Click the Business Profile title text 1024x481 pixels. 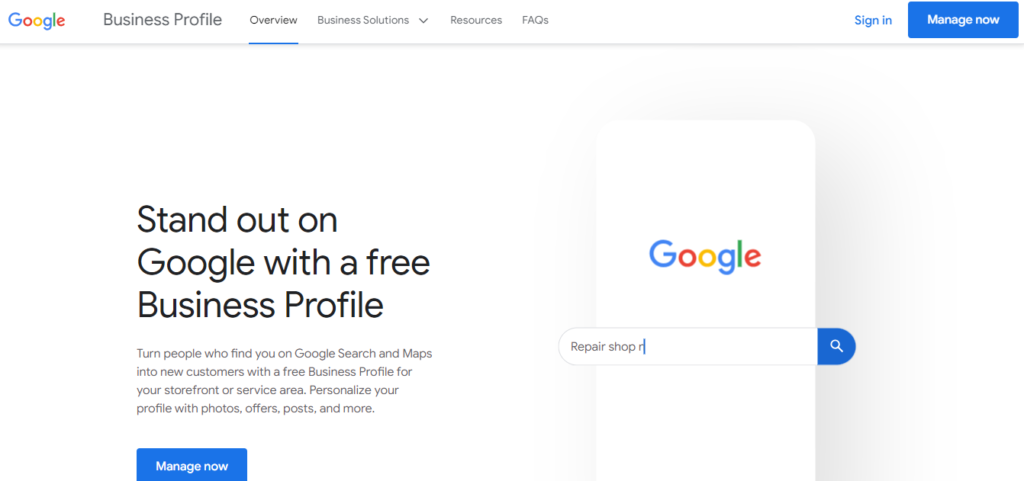click(163, 20)
